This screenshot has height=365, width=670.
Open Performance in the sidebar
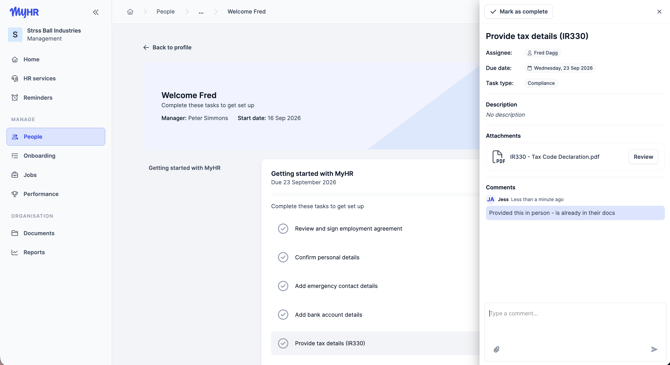pos(56,194)
